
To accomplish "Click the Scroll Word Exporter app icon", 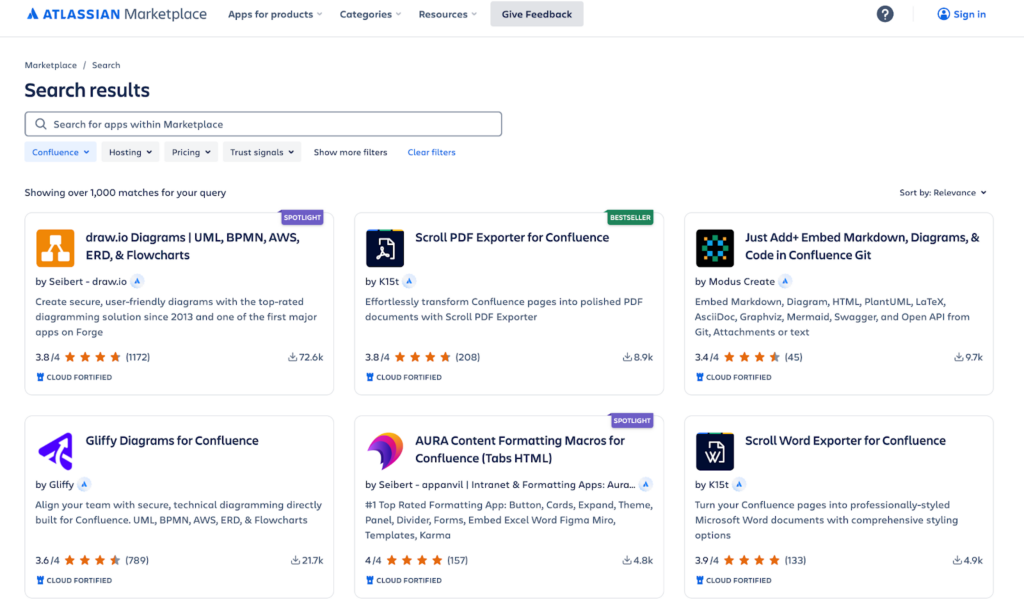I will tap(714, 451).
